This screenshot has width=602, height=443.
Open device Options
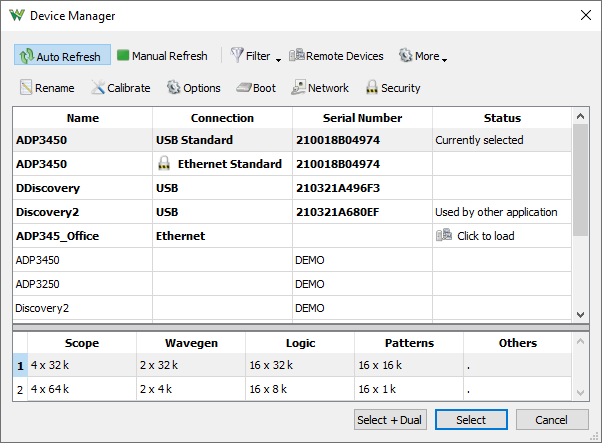click(193, 88)
